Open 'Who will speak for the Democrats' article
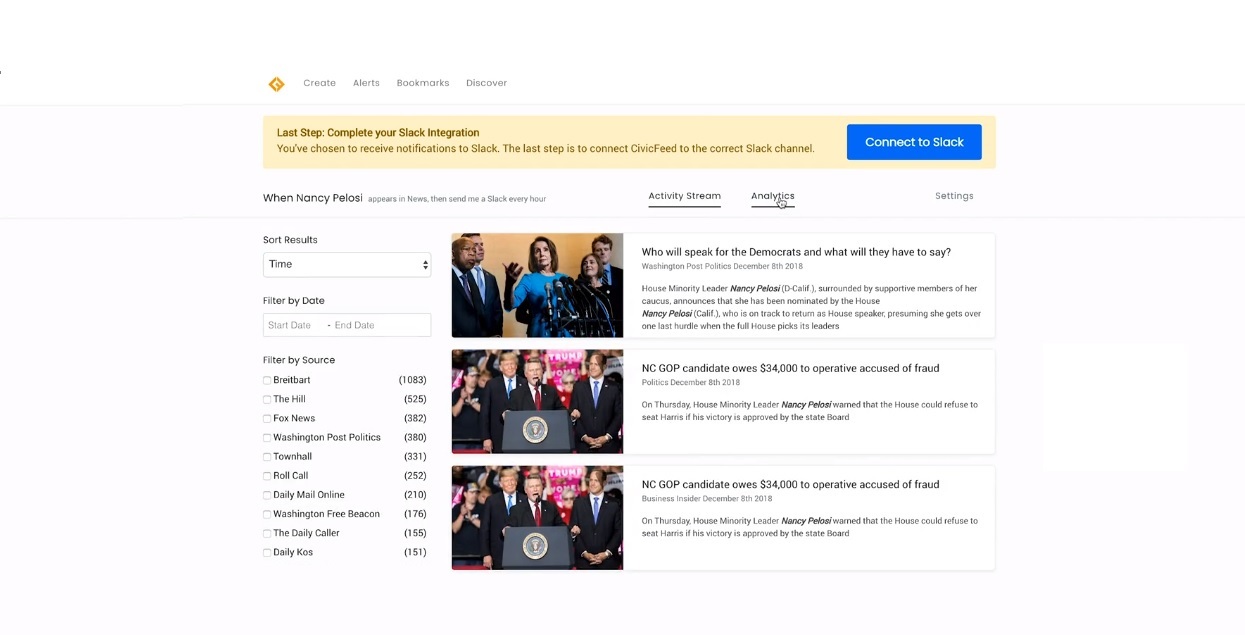1245x635 pixels. [795, 252]
